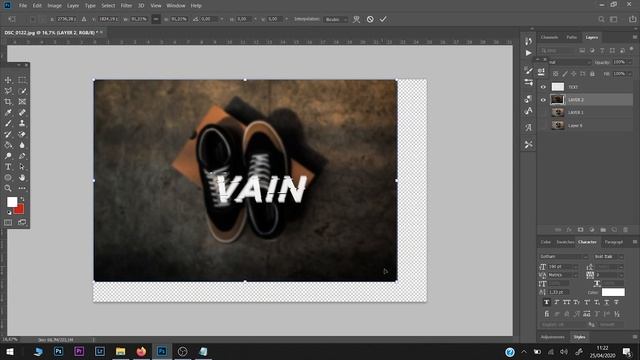Screen dimensions: 640x360
Task: Open the History panel icon
Action: (529, 41)
